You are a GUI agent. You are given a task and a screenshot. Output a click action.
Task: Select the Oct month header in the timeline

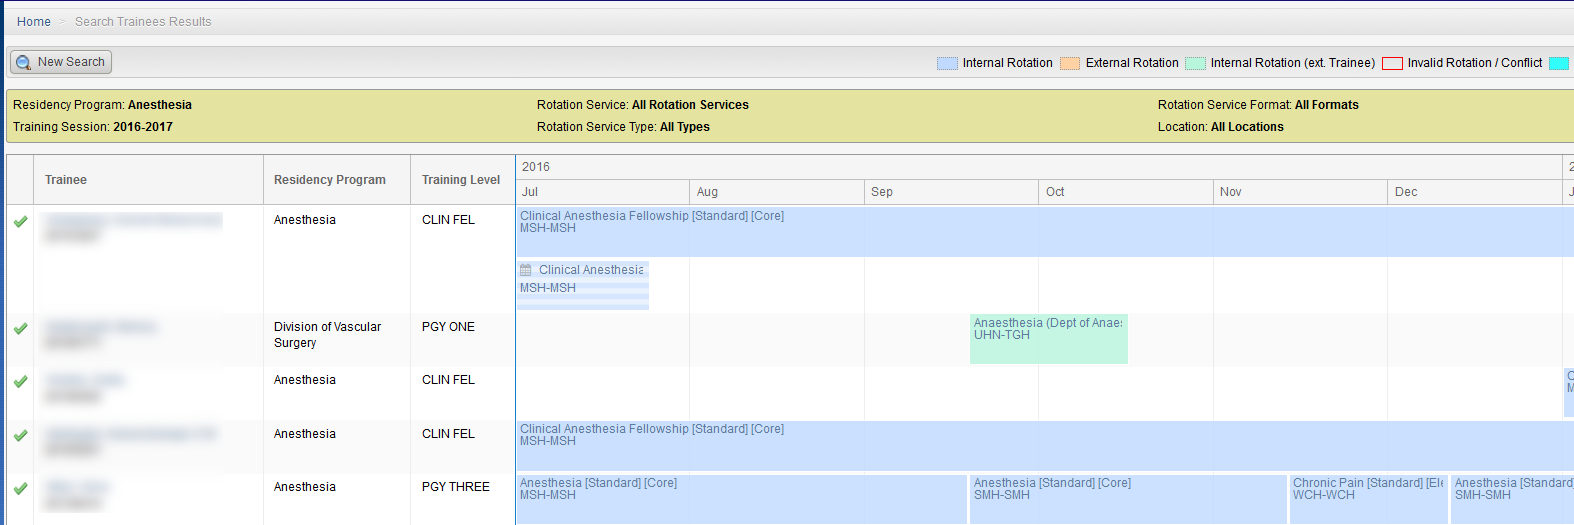tap(1055, 192)
